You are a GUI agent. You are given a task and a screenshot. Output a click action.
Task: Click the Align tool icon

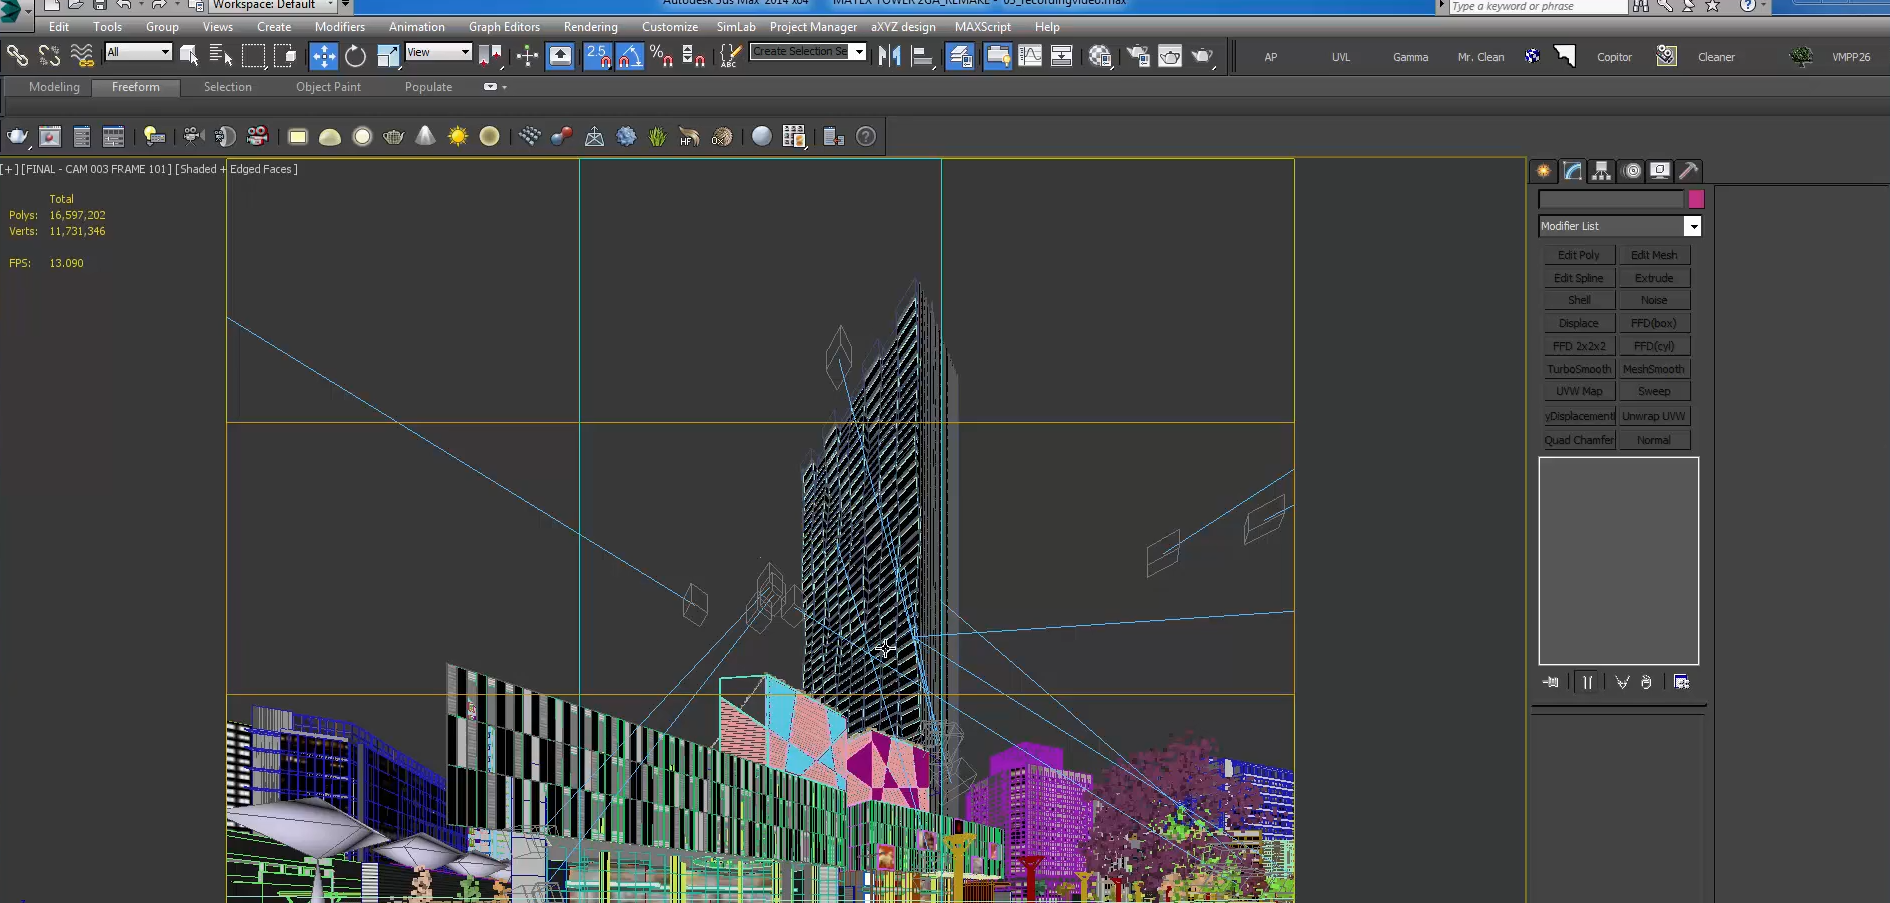pyautogui.click(x=922, y=56)
